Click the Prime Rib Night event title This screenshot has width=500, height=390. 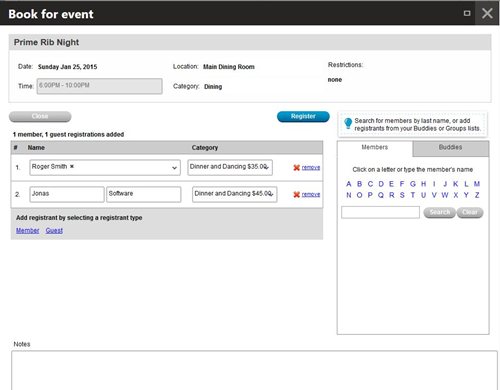46,42
